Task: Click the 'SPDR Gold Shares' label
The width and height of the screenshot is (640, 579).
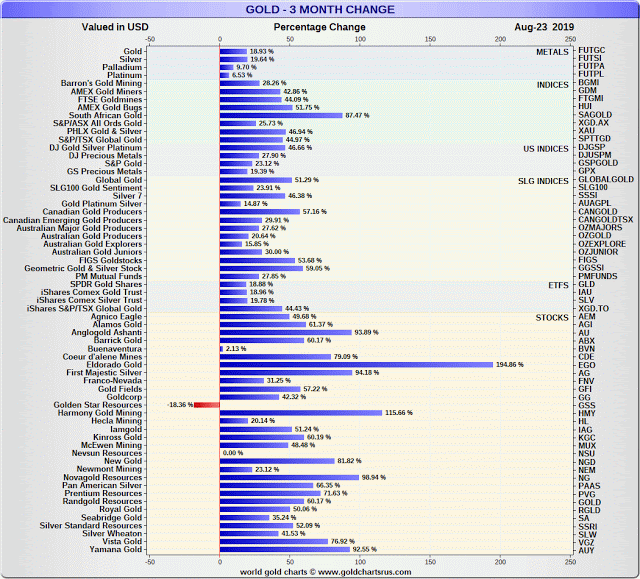Action: tap(106, 284)
